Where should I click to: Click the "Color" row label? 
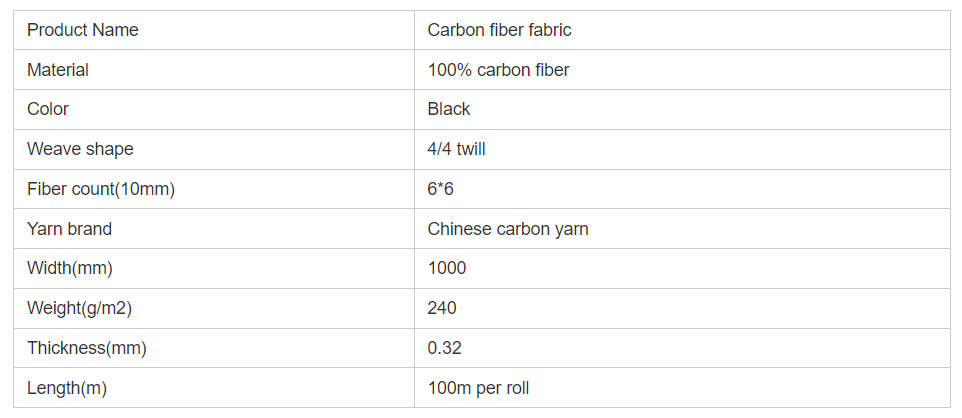[x=48, y=109]
